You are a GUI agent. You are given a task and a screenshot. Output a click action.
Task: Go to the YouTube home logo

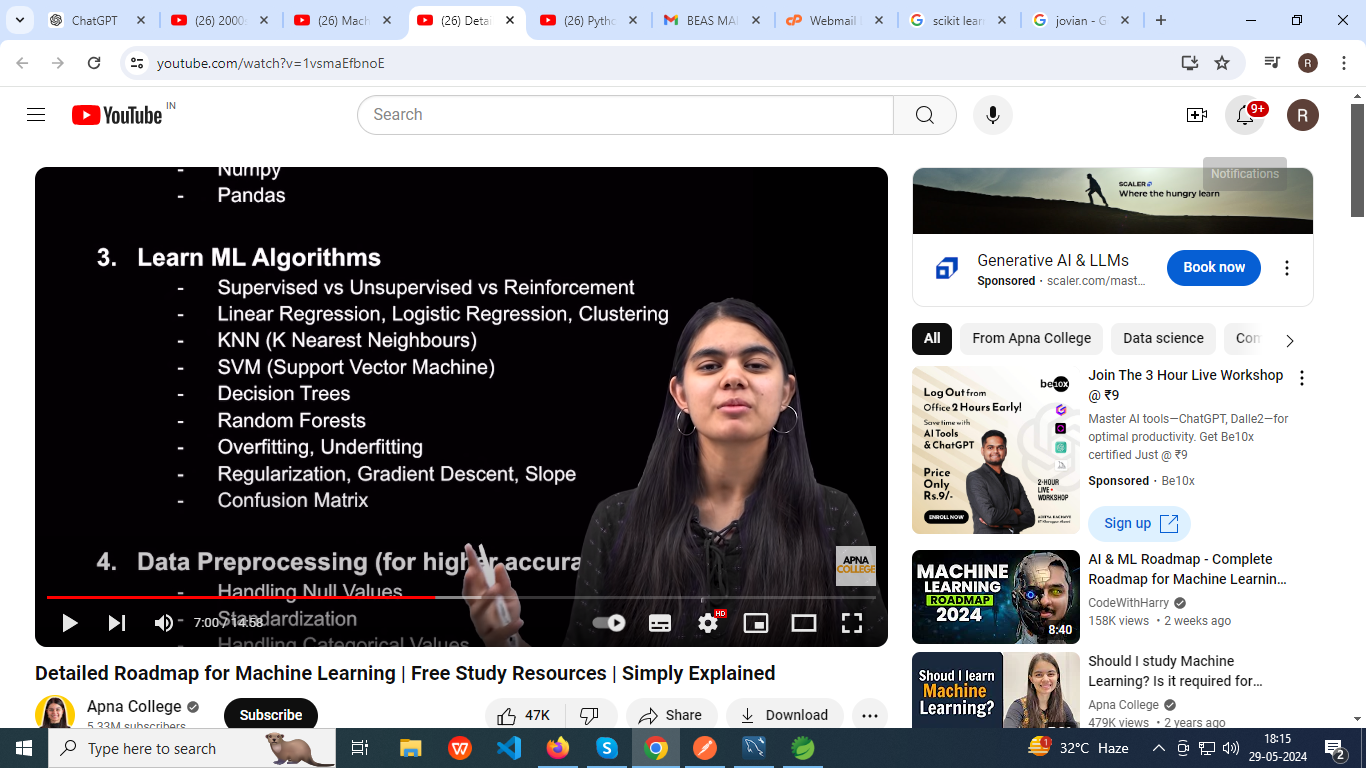coord(118,115)
